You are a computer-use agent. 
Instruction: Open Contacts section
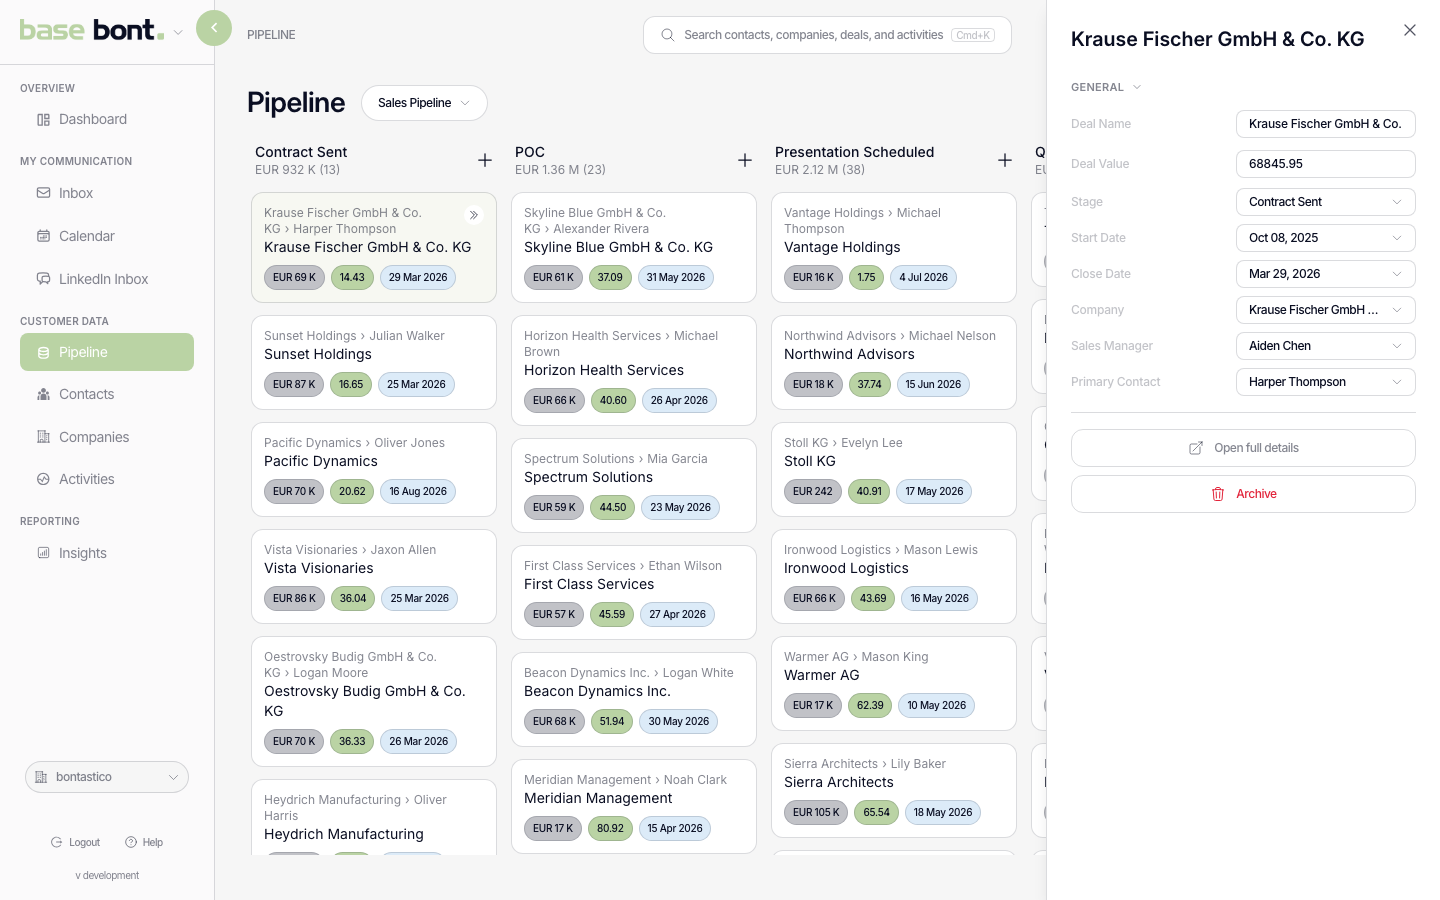tap(107, 394)
